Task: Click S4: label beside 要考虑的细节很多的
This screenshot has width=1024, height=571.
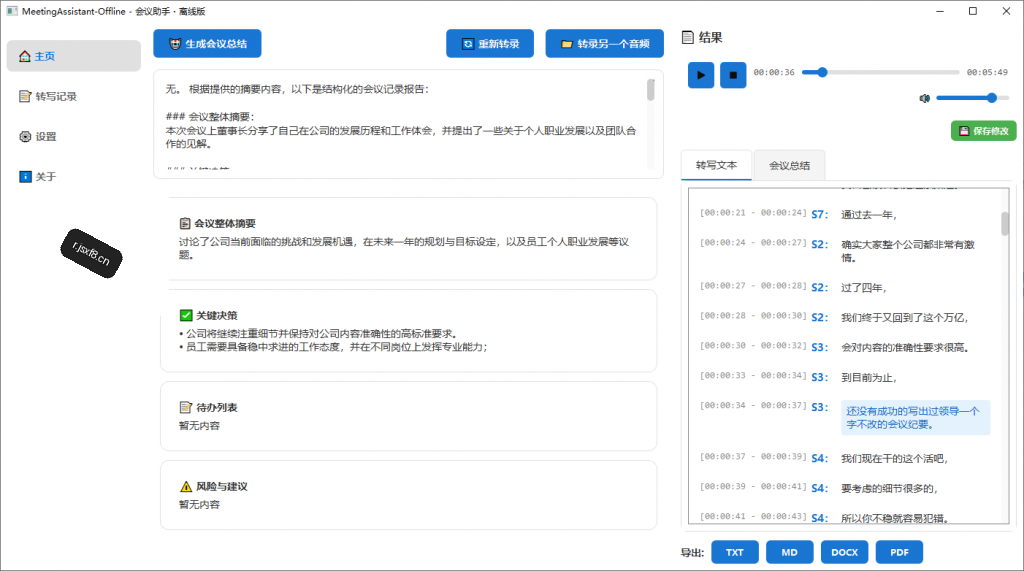Action: (x=820, y=488)
